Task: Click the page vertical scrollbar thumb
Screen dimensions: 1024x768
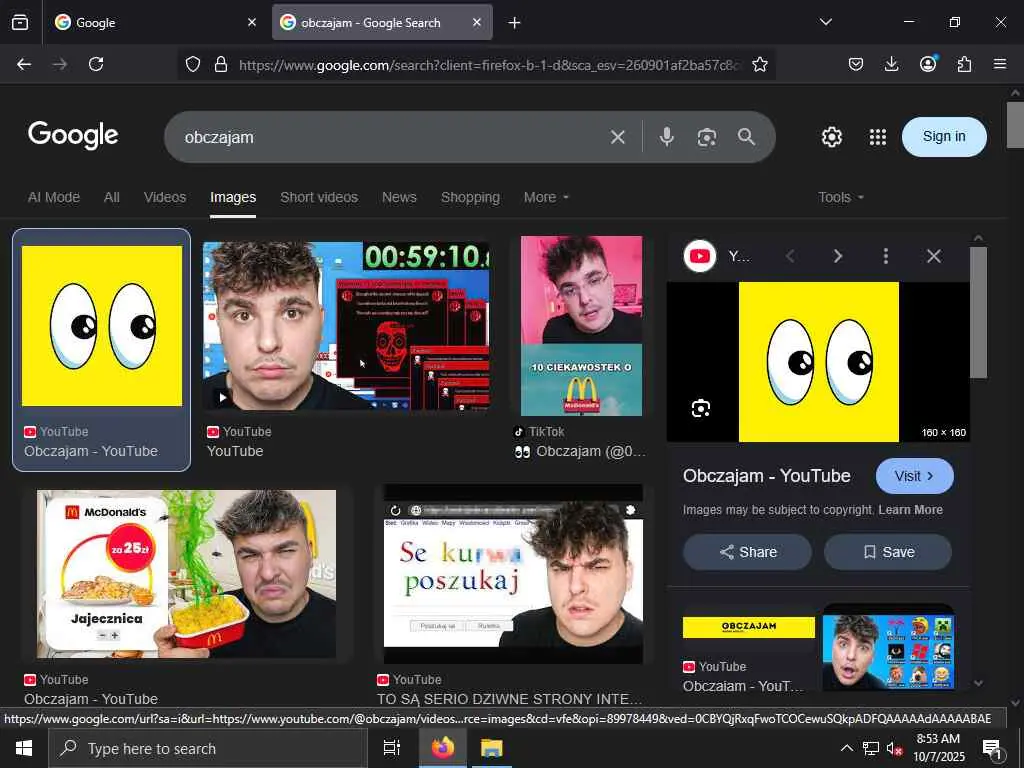Action: 1015,125
